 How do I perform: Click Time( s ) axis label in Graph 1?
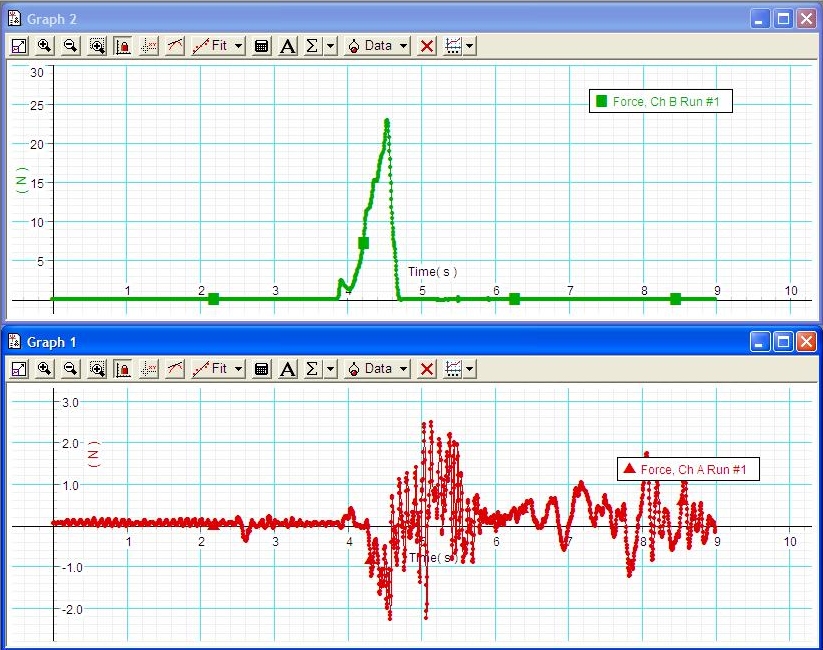(434, 558)
